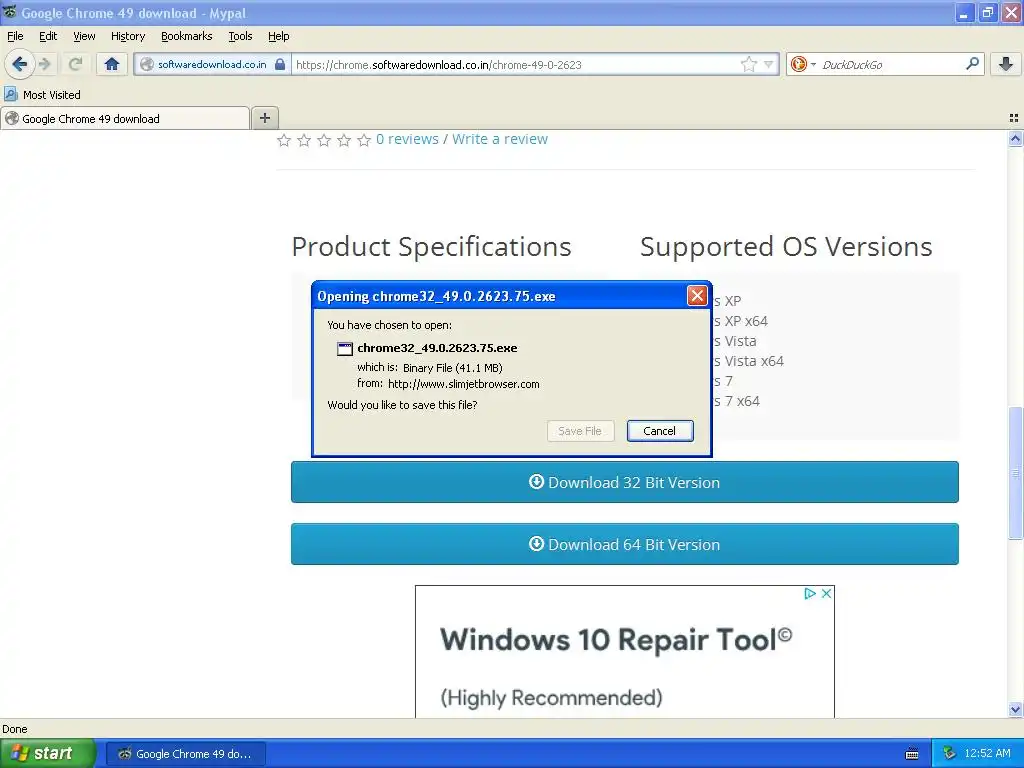Open the Edit menu
Screen dimensions: 1024x768
(x=48, y=36)
